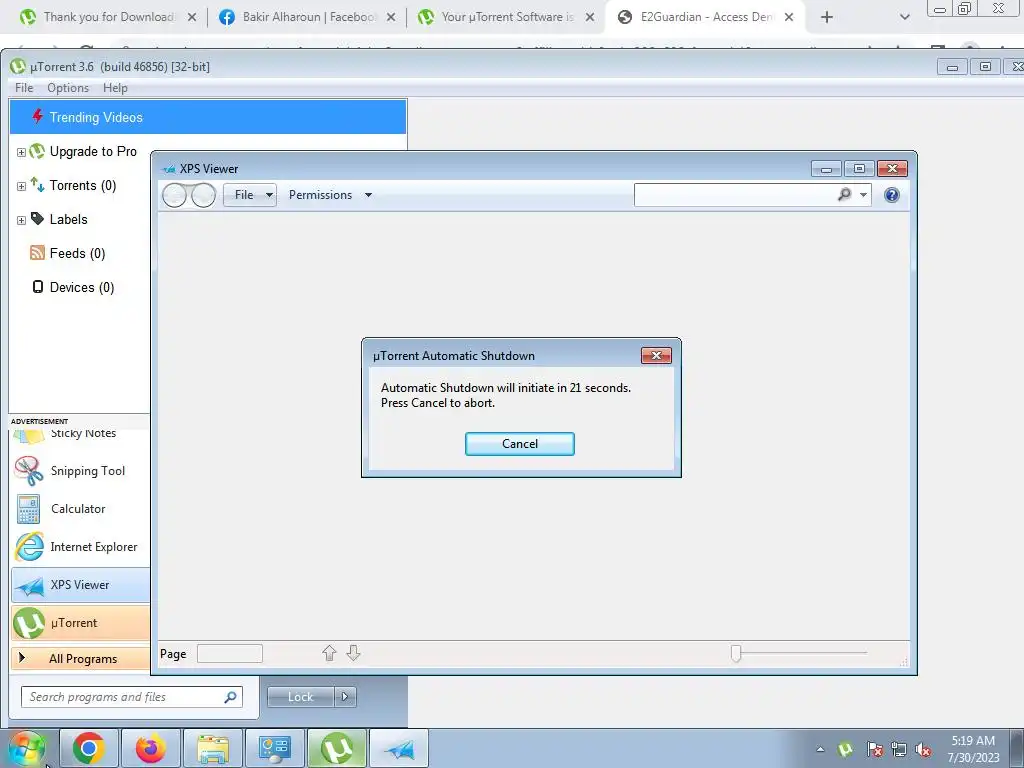Open the control panel taskbar icon
Image resolution: width=1024 pixels, height=768 pixels.
[274, 748]
